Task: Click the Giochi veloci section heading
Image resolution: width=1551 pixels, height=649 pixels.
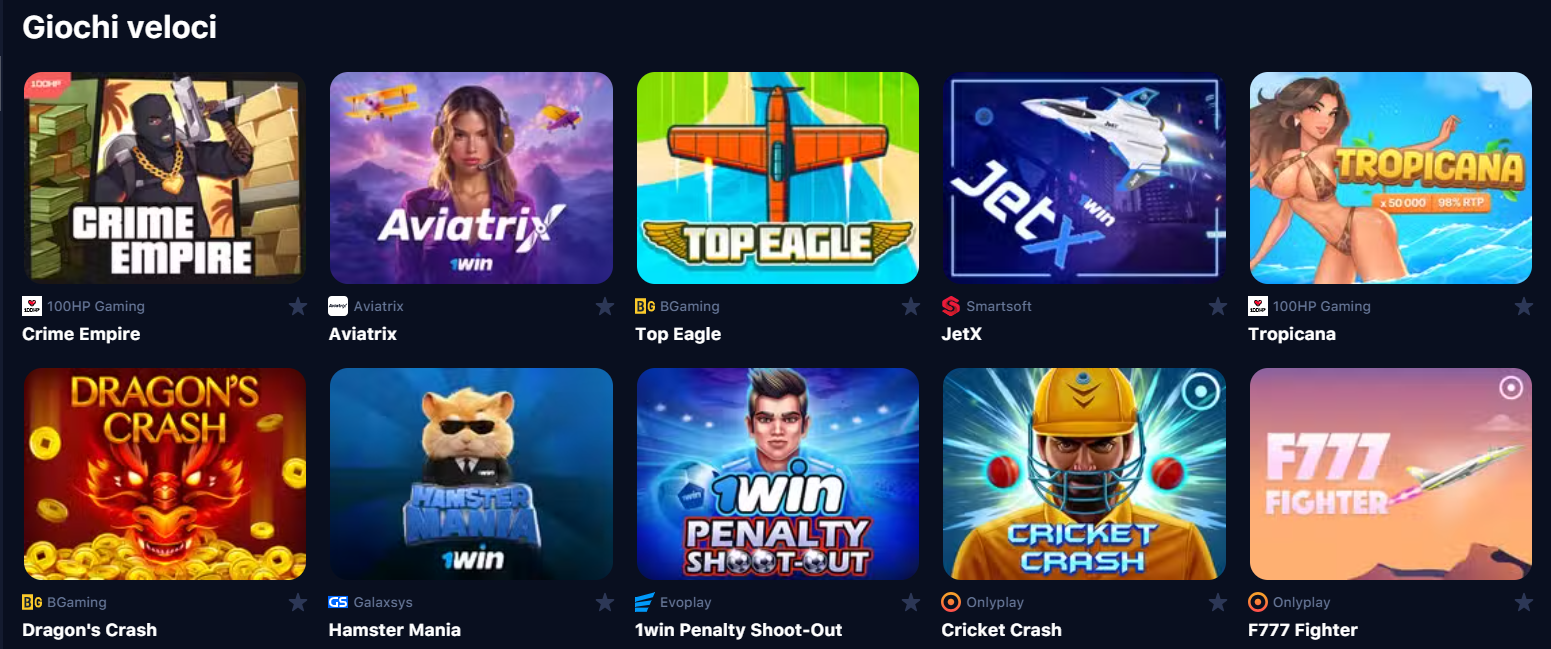Action: click(120, 27)
